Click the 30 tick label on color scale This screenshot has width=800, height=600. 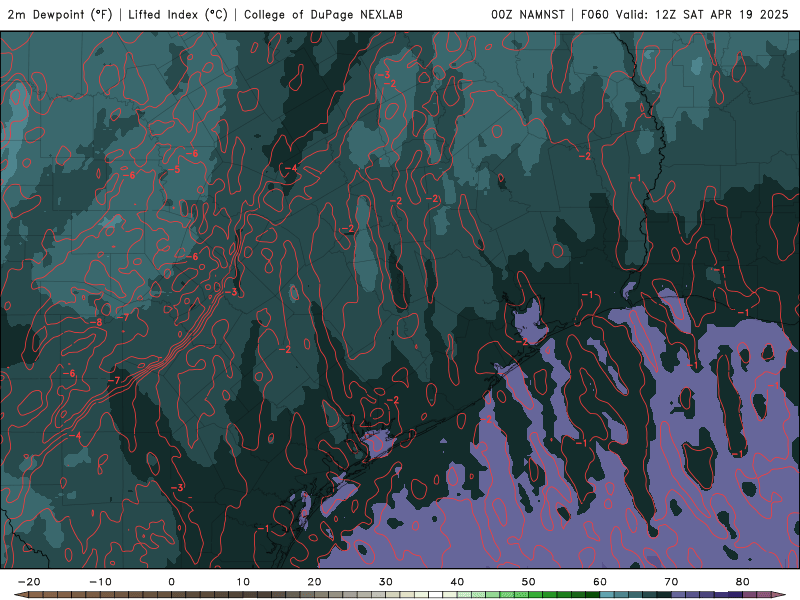click(386, 582)
